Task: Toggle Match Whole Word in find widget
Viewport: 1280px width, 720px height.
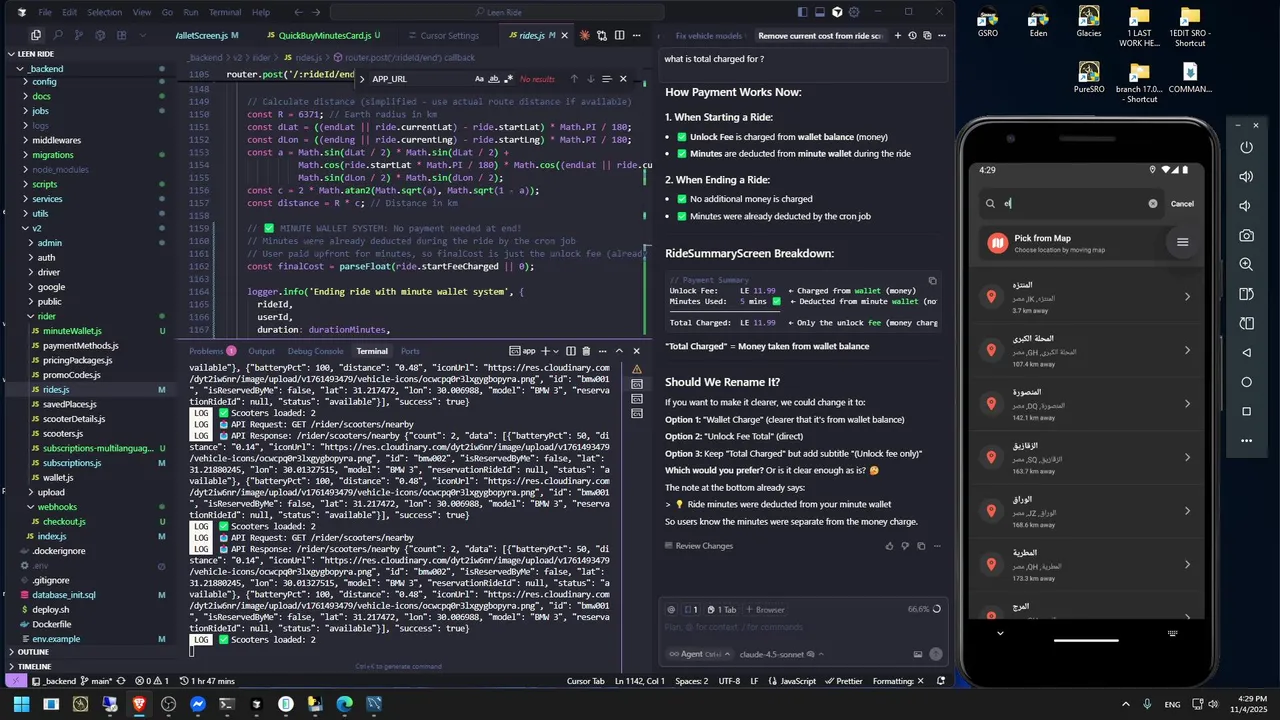Action: click(x=494, y=79)
